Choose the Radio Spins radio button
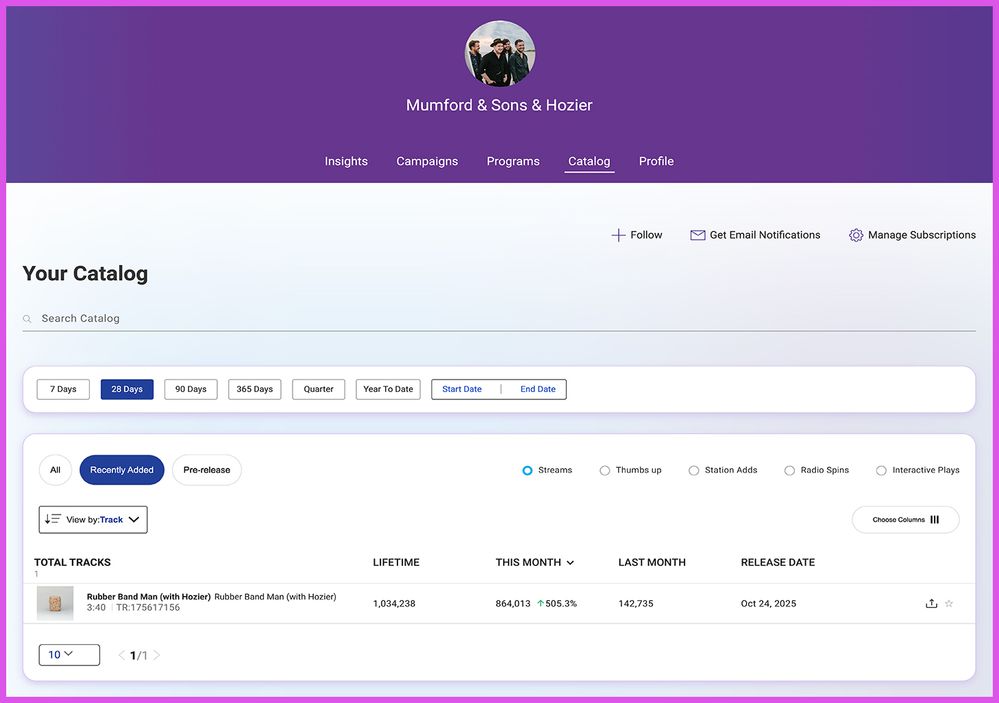This screenshot has height=703, width=999. click(790, 470)
